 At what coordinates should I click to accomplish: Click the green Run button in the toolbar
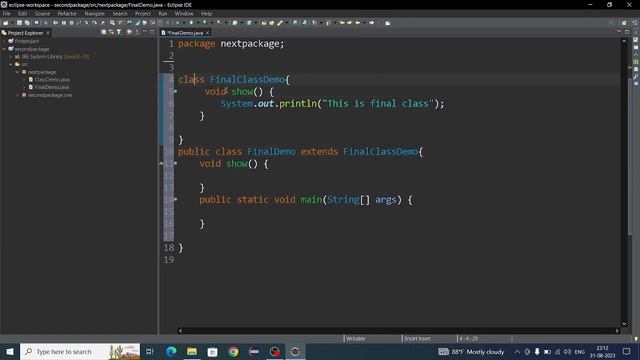191,23
